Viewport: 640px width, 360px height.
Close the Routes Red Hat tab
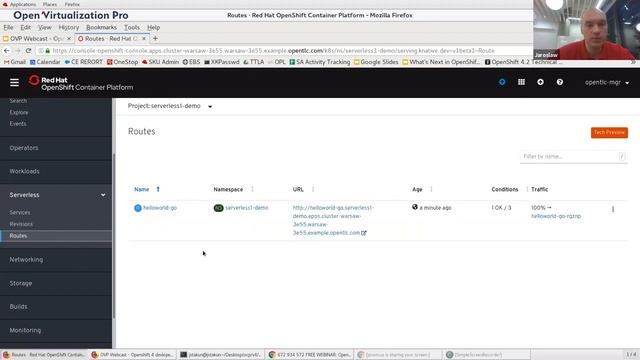point(144,38)
